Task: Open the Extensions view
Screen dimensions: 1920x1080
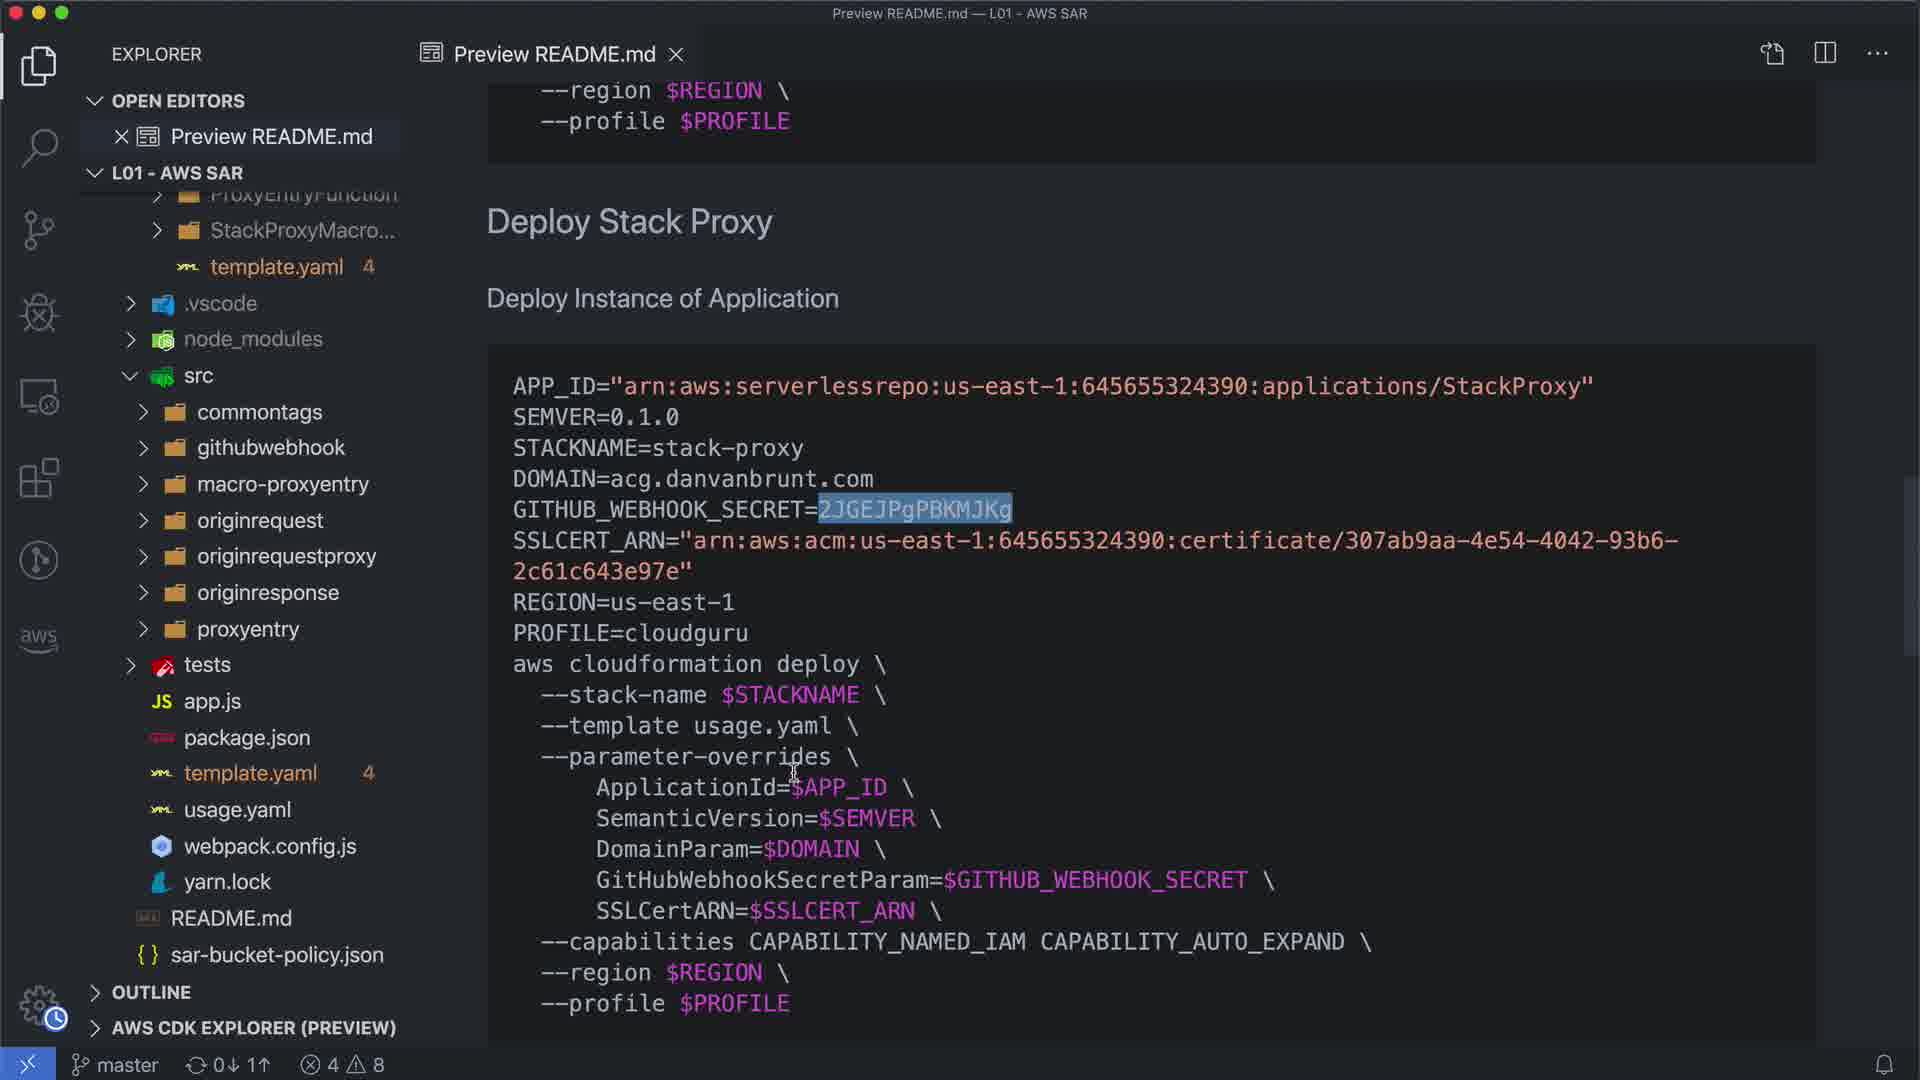Action: (x=39, y=478)
